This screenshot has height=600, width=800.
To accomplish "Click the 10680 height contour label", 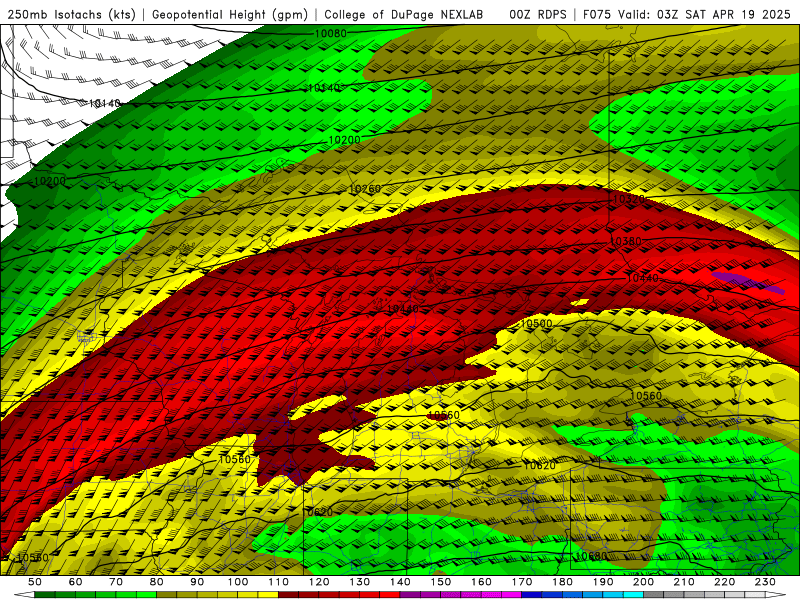I will point(591,556).
